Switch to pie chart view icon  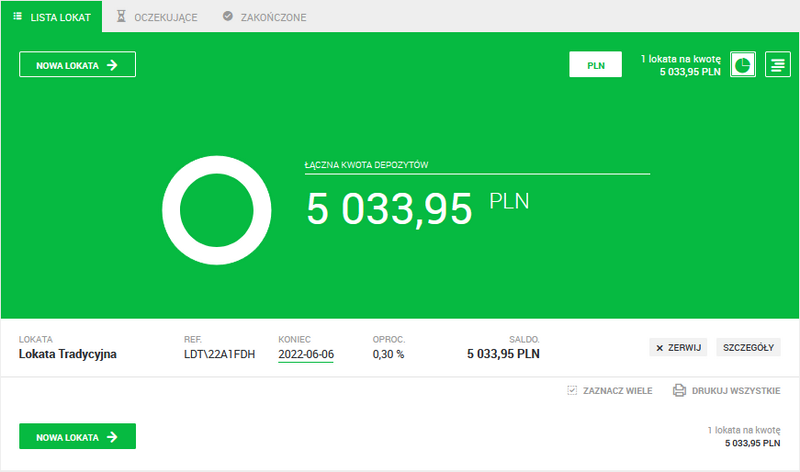pyautogui.click(x=743, y=65)
